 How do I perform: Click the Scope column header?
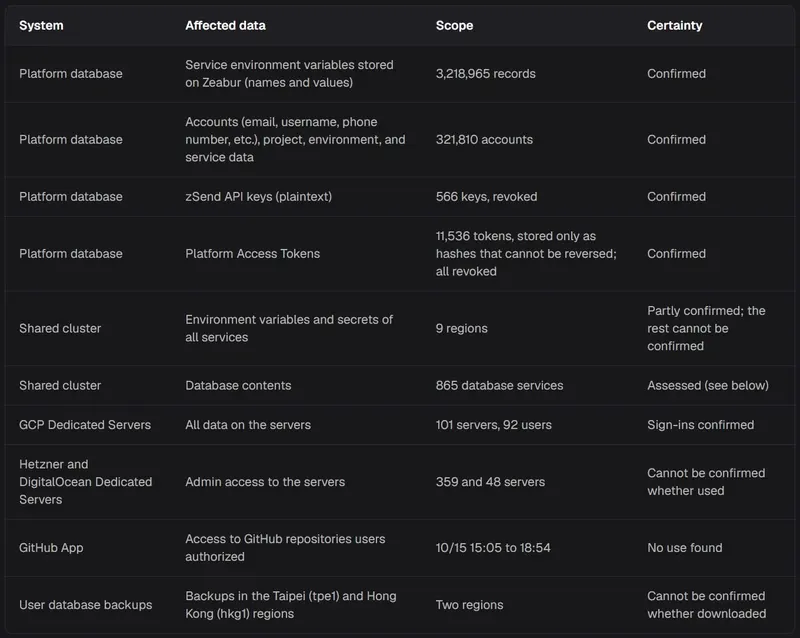pos(454,26)
